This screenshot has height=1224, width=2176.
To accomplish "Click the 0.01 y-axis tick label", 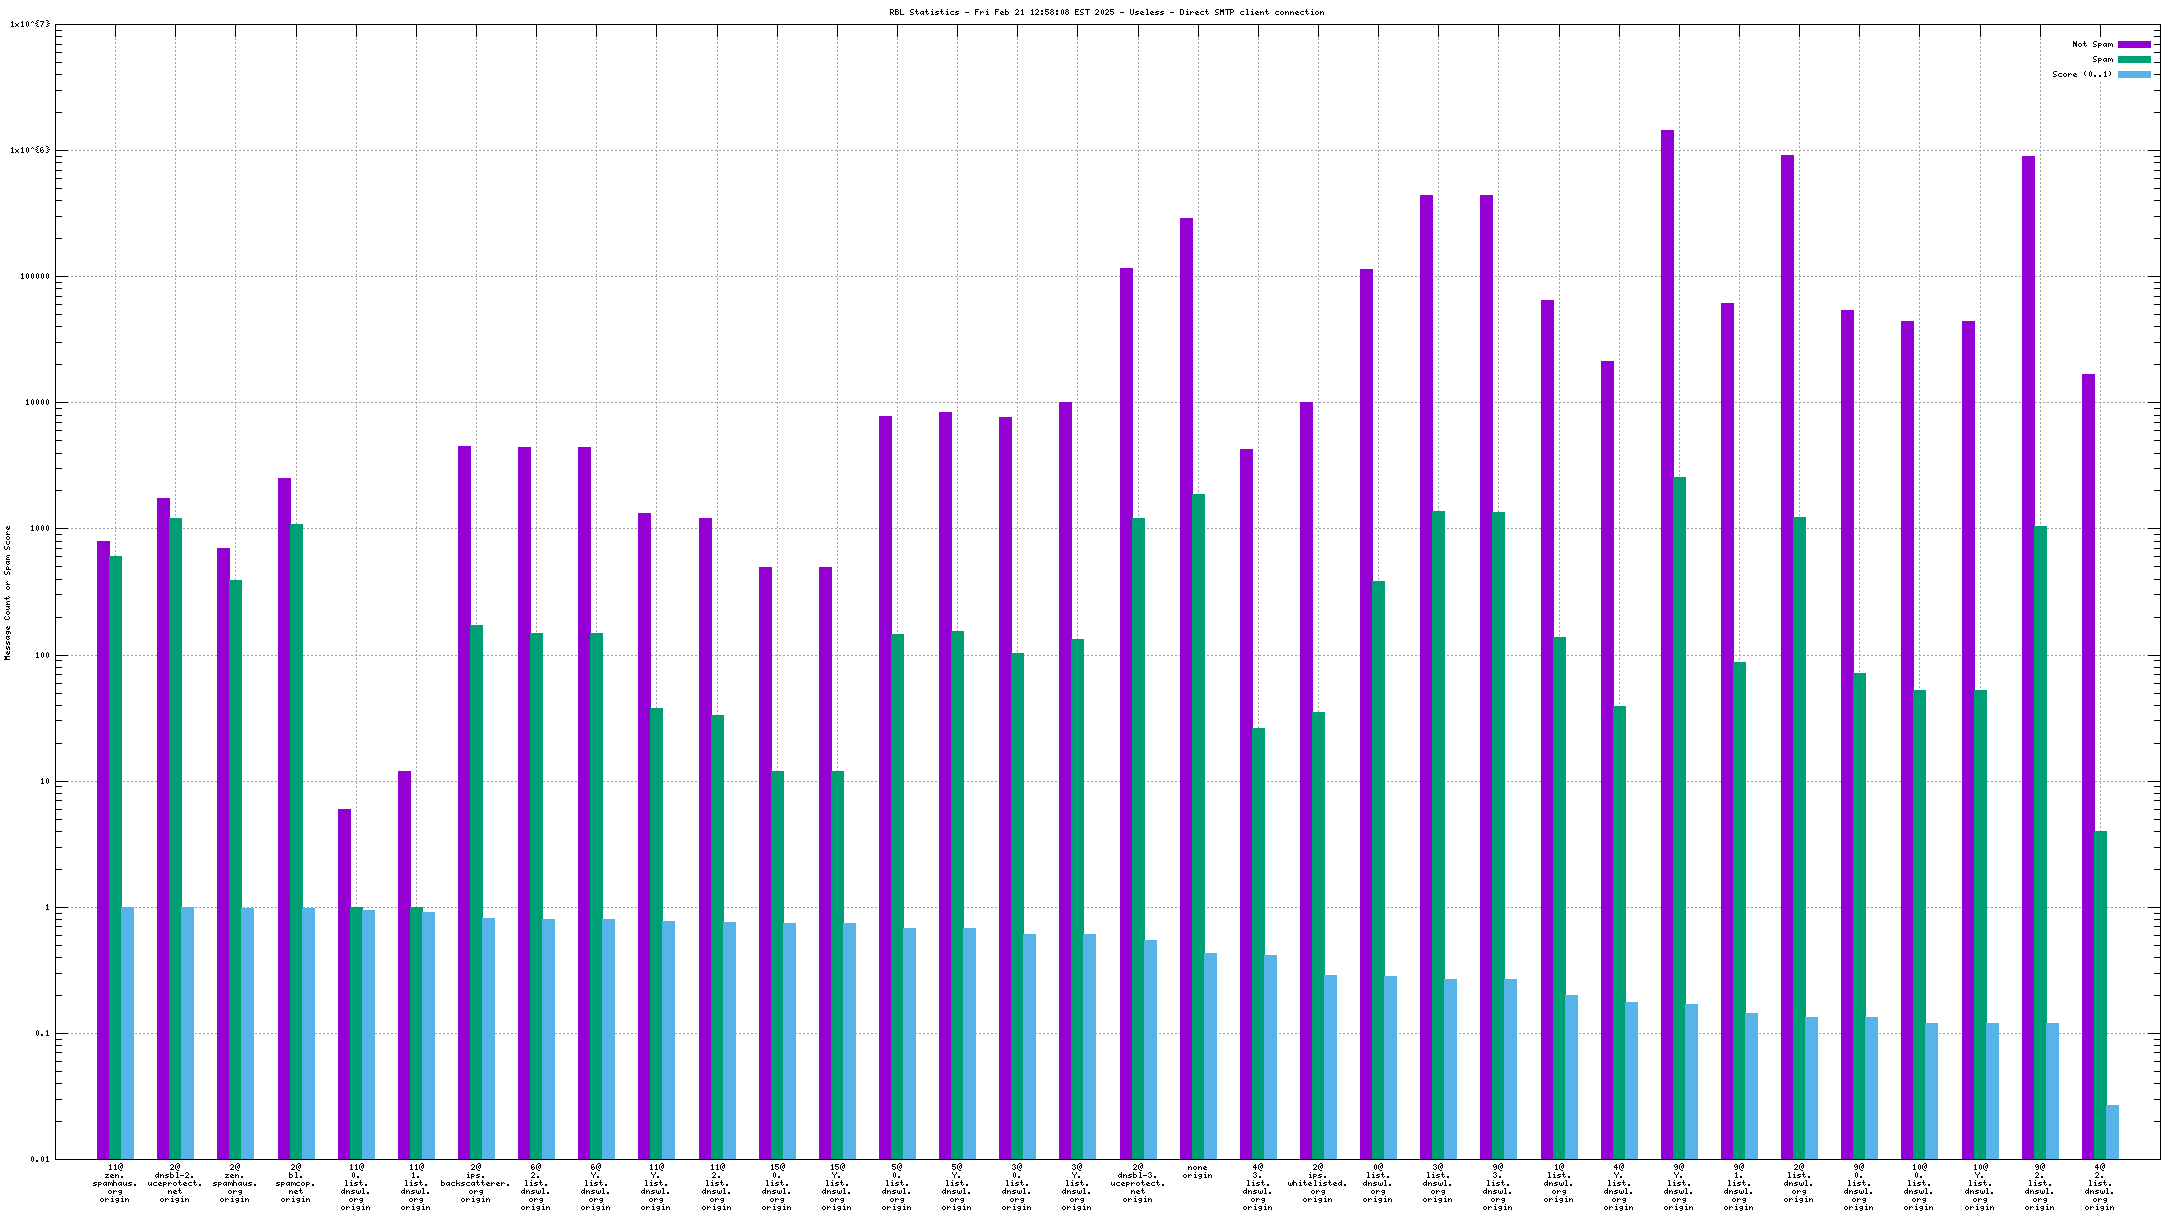I will coord(40,1159).
